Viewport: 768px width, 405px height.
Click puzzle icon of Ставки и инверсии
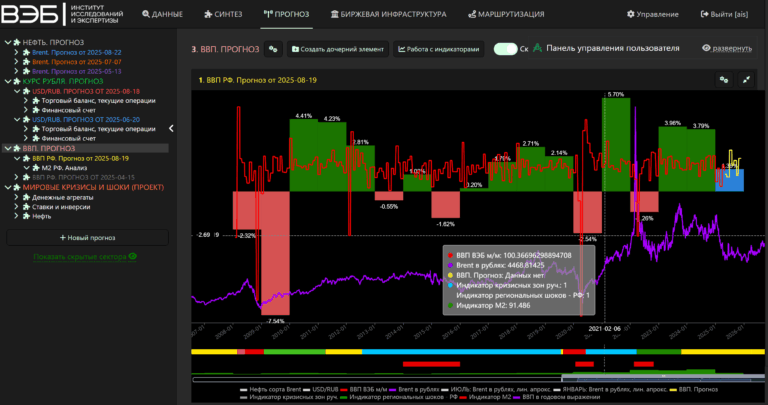tap(26, 207)
